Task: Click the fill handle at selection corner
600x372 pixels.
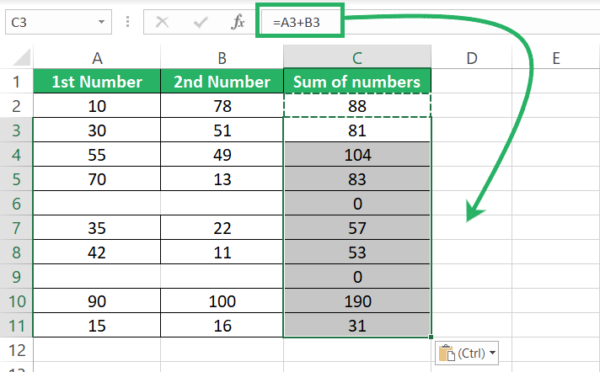Action: [431, 337]
